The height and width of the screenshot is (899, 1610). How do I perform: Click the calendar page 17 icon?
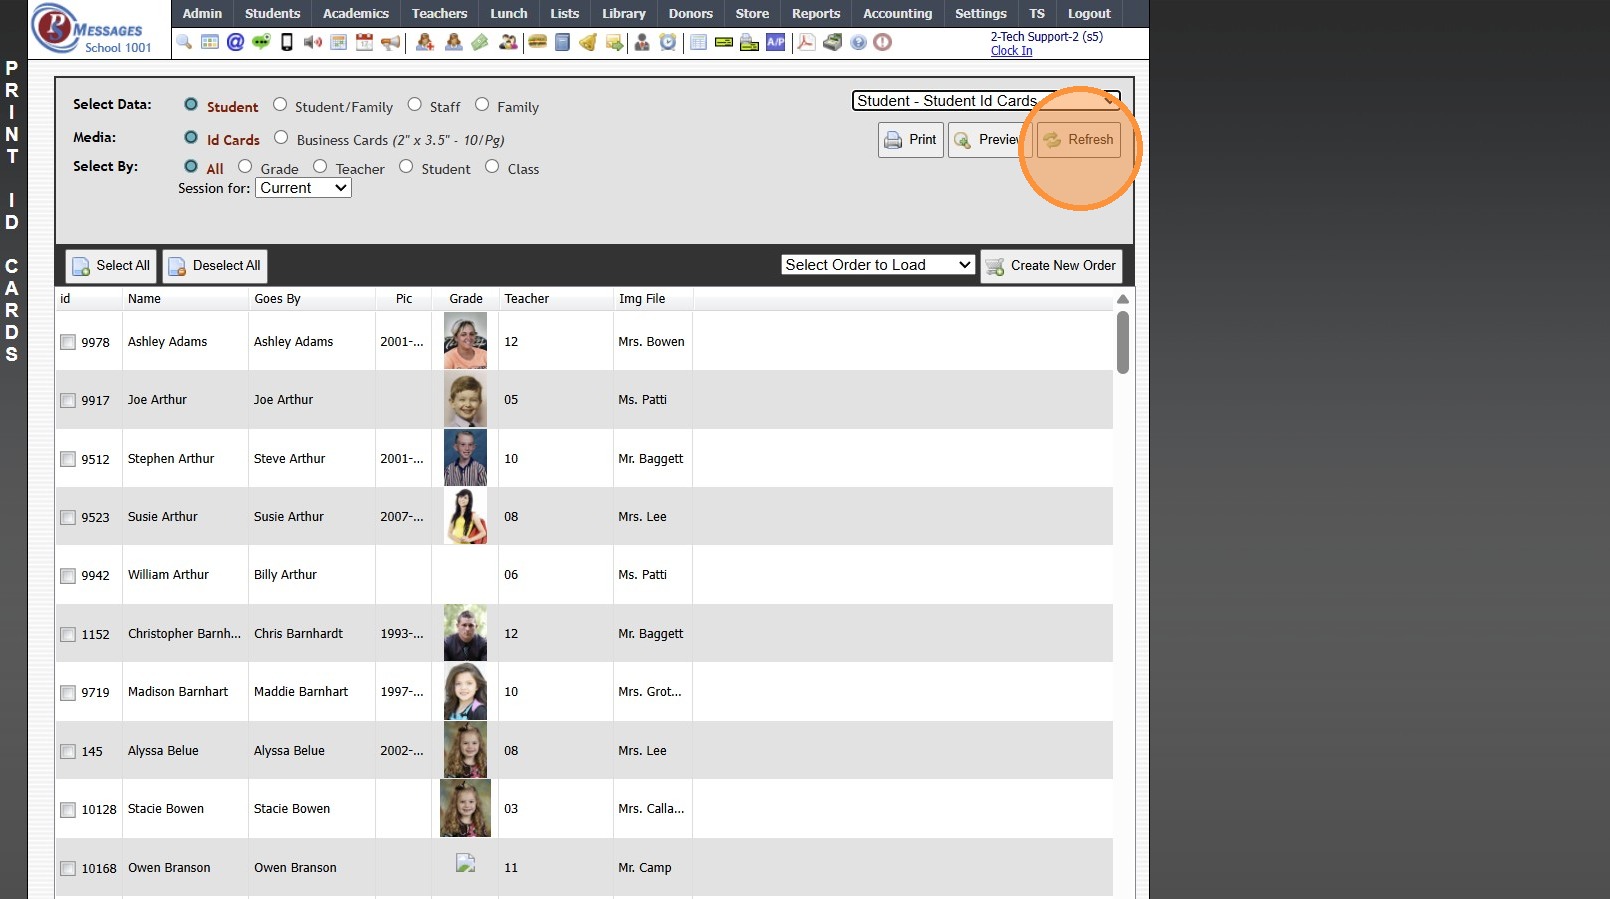[364, 42]
